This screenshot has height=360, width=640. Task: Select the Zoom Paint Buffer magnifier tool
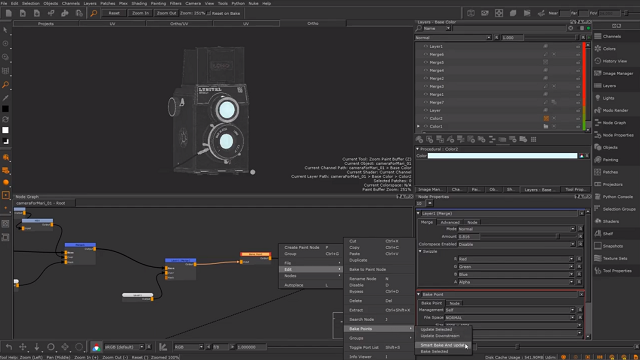(x=5, y=84)
